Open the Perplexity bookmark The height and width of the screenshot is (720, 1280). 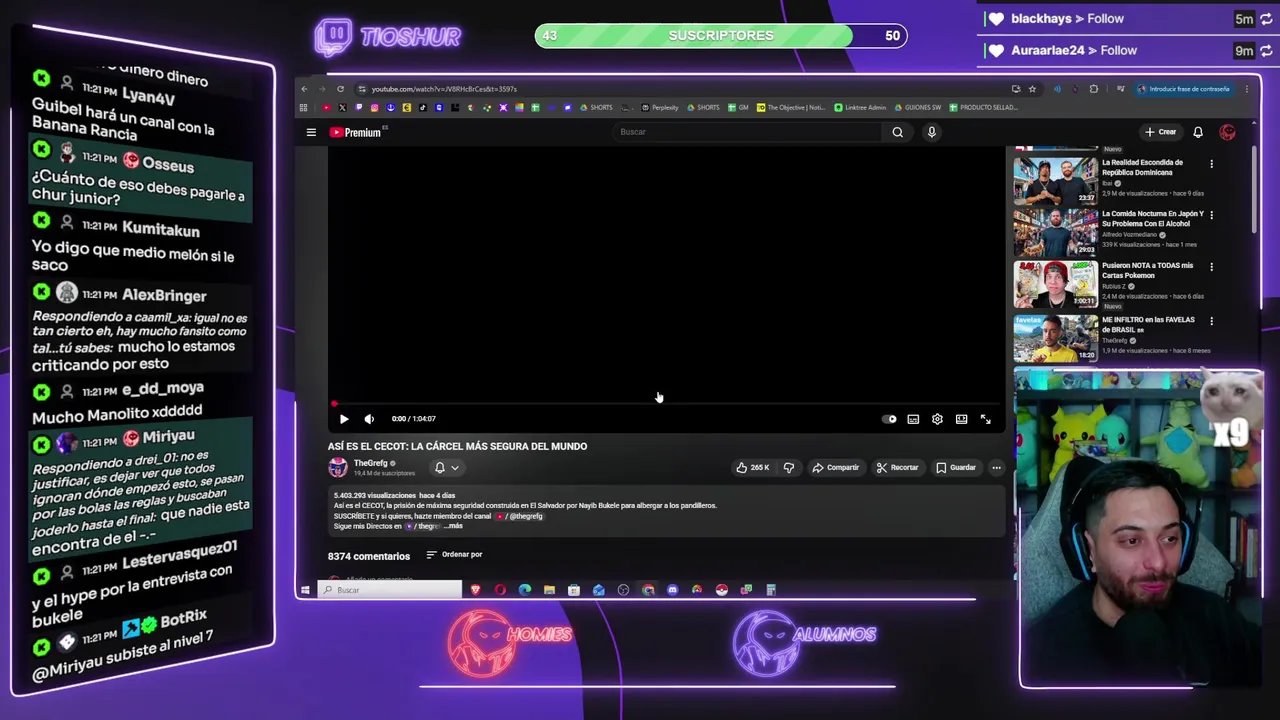pyautogui.click(x=660, y=107)
